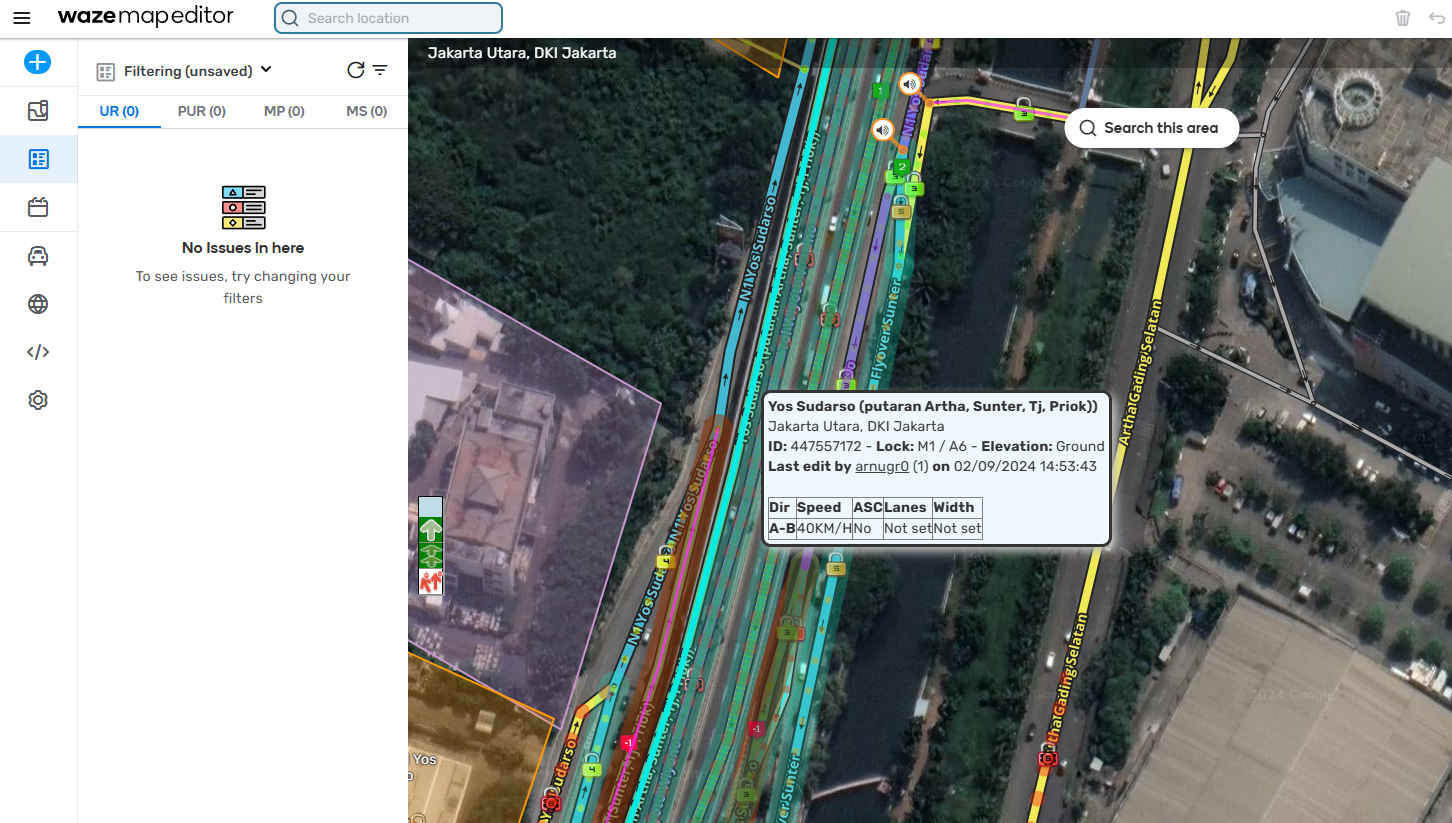This screenshot has height=823, width=1452.
Task: Select the MS (0) tab
Action: pyautogui.click(x=366, y=111)
